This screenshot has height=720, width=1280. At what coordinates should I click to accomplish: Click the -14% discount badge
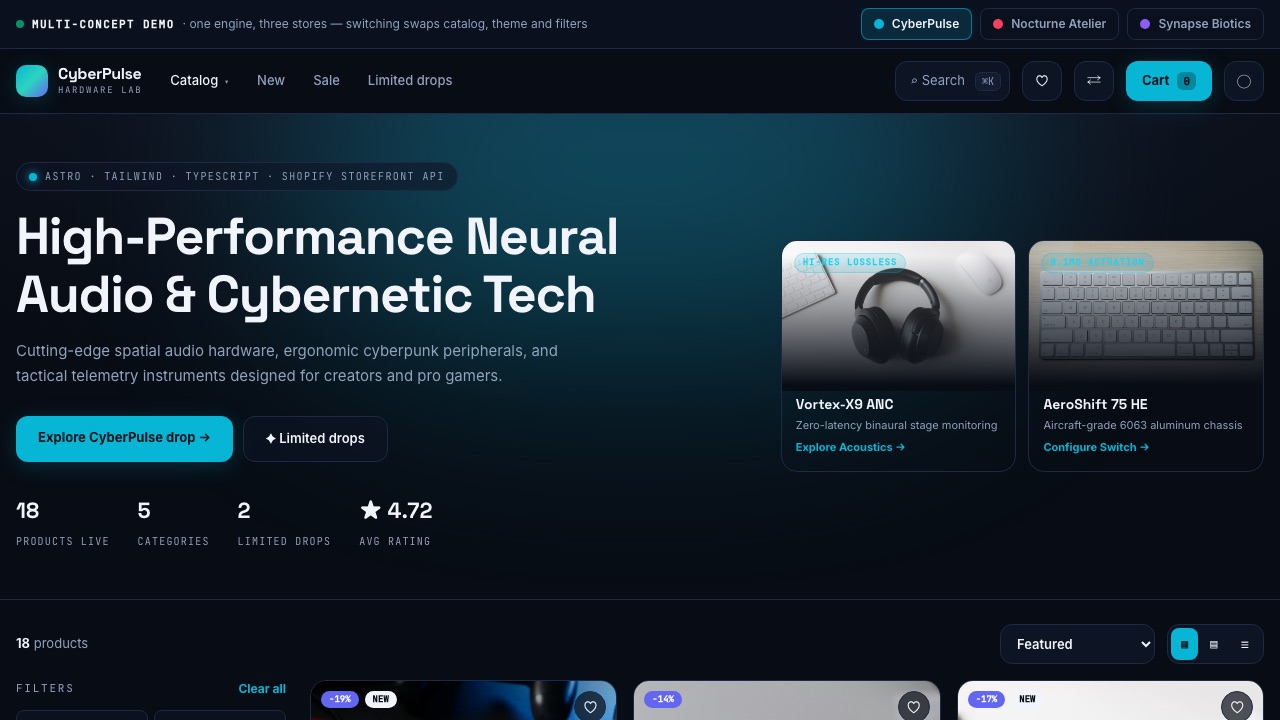pyautogui.click(x=663, y=699)
